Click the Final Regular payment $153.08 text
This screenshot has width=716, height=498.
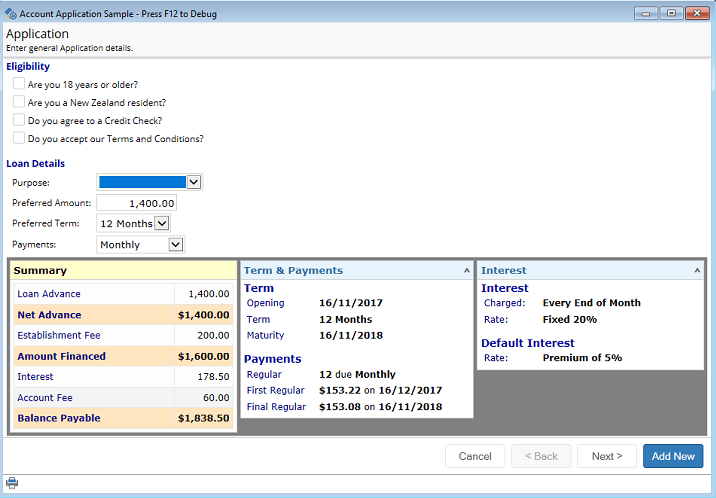click(340, 407)
